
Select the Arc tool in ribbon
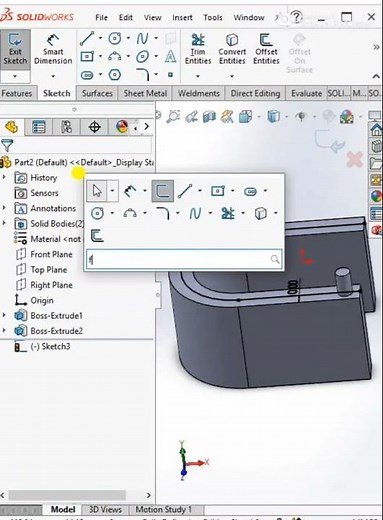pyautogui.click(x=115, y=56)
